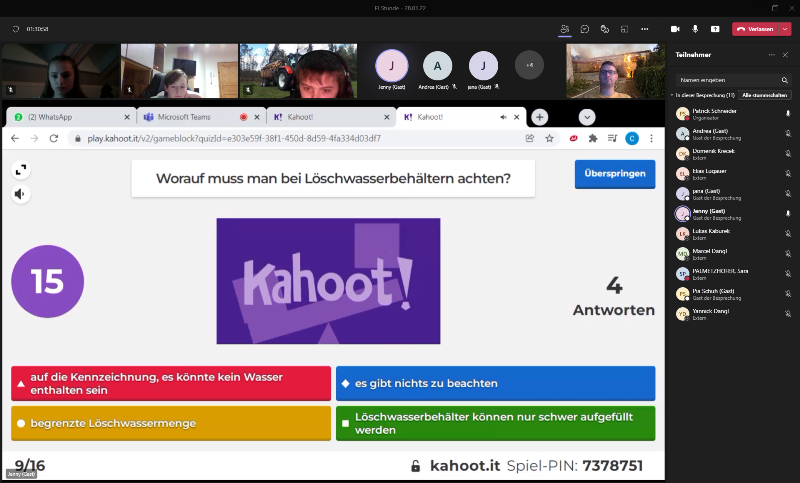Click 'Alle stummschalten' button
The image size is (800, 483).
pyautogui.click(x=765, y=95)
